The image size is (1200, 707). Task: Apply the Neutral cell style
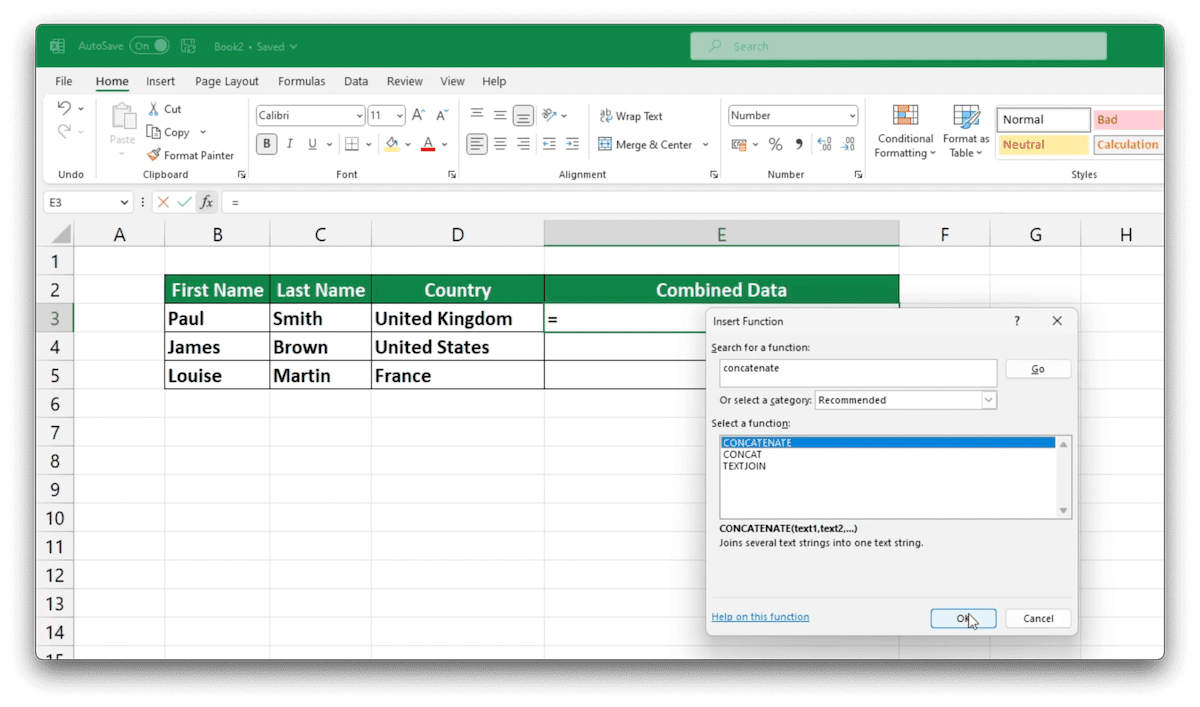1043,144
